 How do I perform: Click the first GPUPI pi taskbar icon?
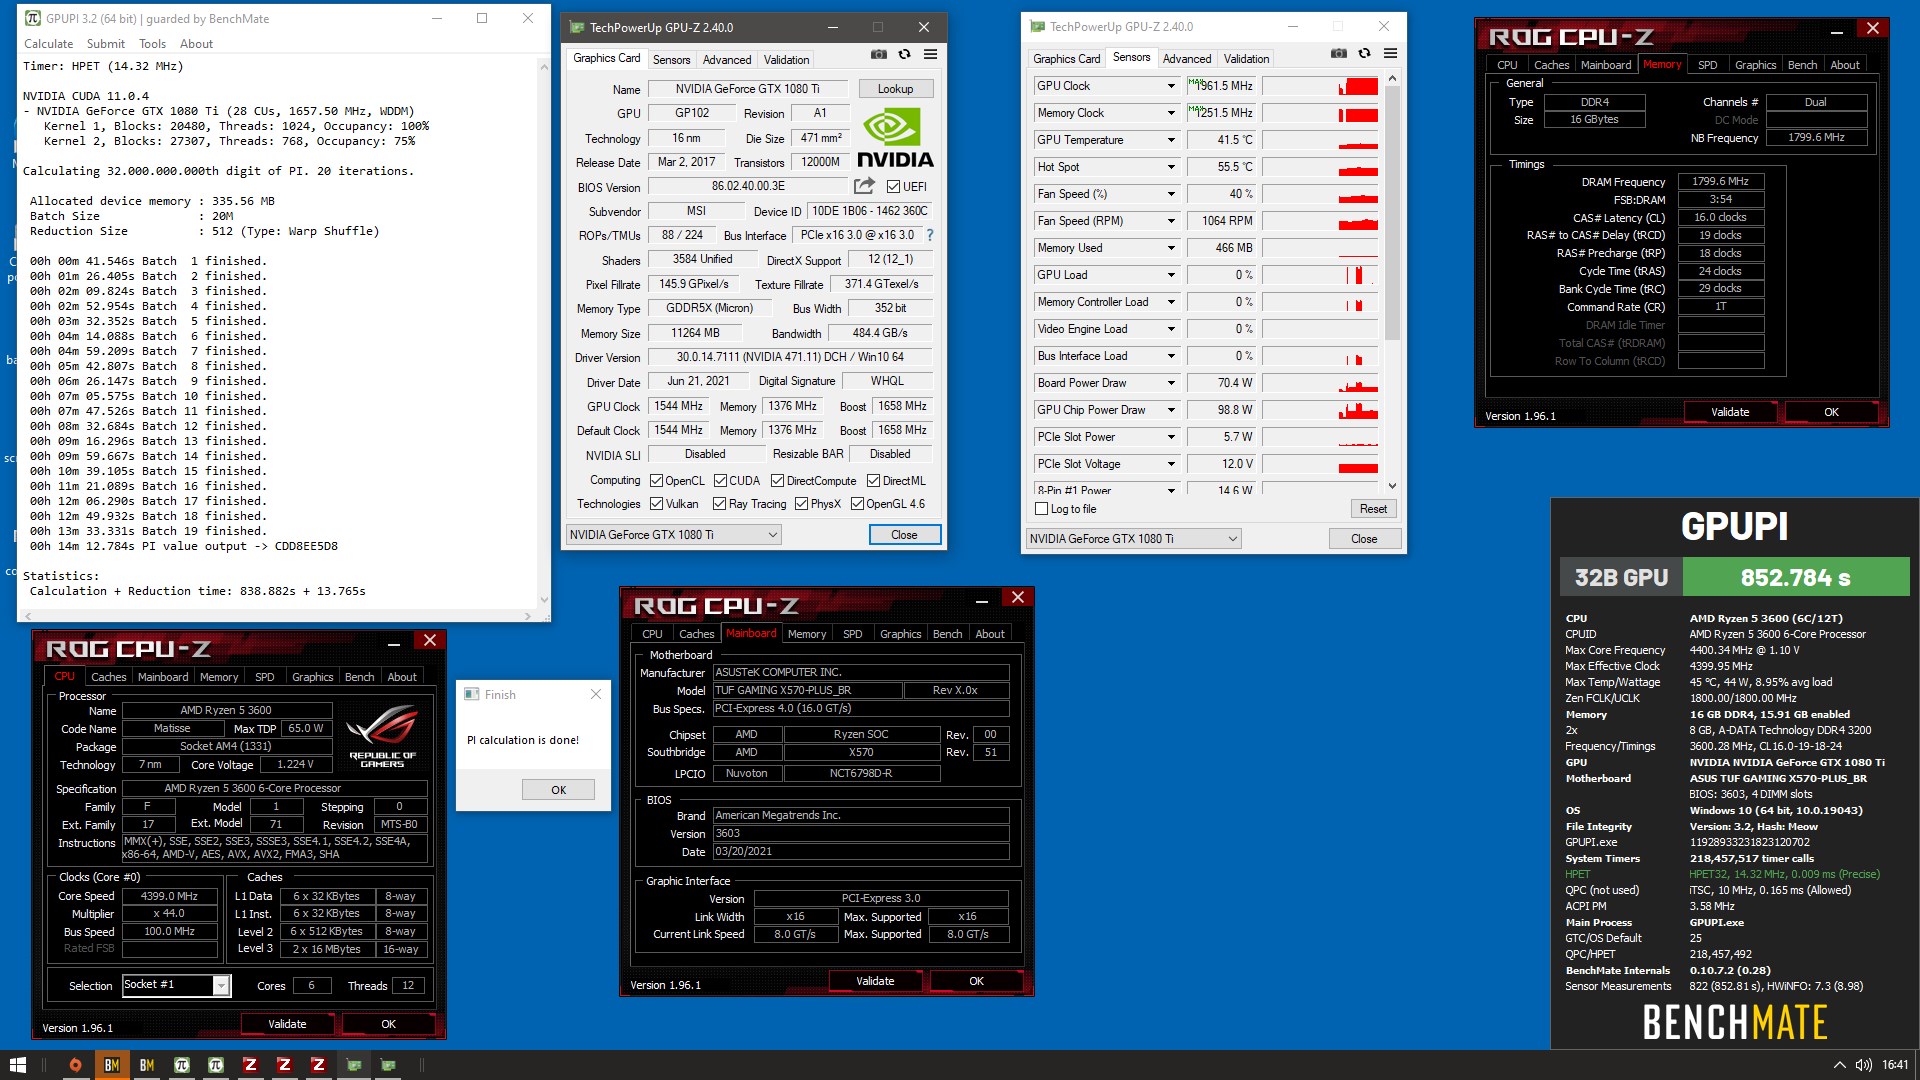pyautogui.click(x=181, y=1065)
